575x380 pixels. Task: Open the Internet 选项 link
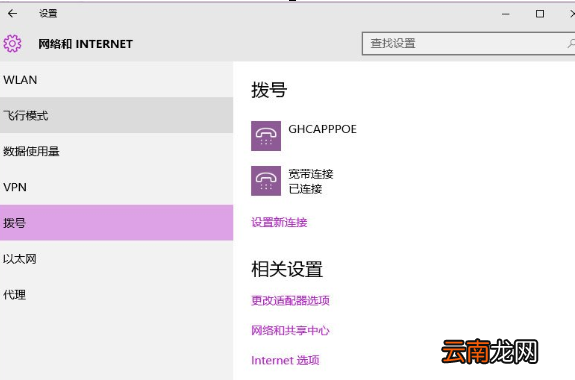tap(285, 360)
